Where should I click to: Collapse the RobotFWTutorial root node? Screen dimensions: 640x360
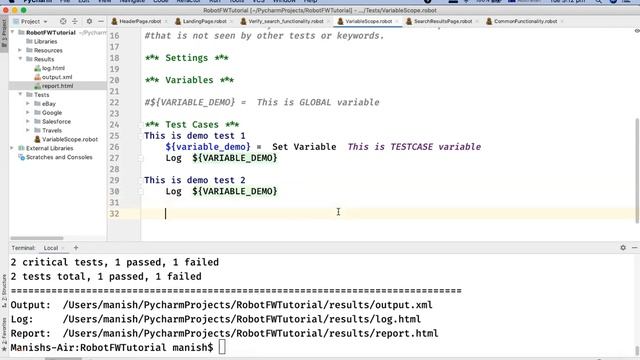pyautogui.click(x=12, y=33)
